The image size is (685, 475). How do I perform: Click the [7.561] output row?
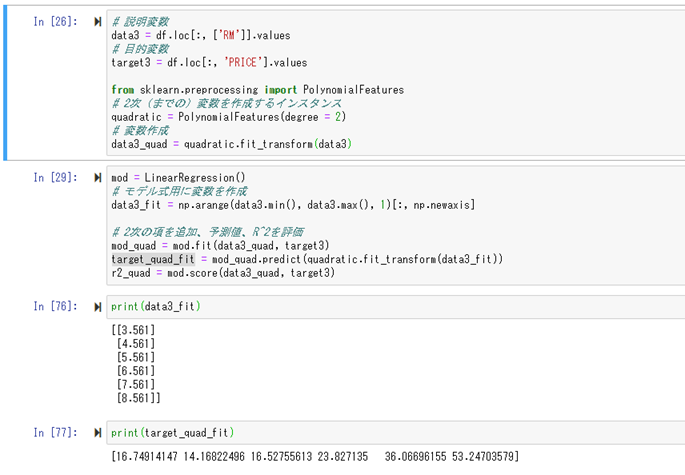tap(135, 384)
